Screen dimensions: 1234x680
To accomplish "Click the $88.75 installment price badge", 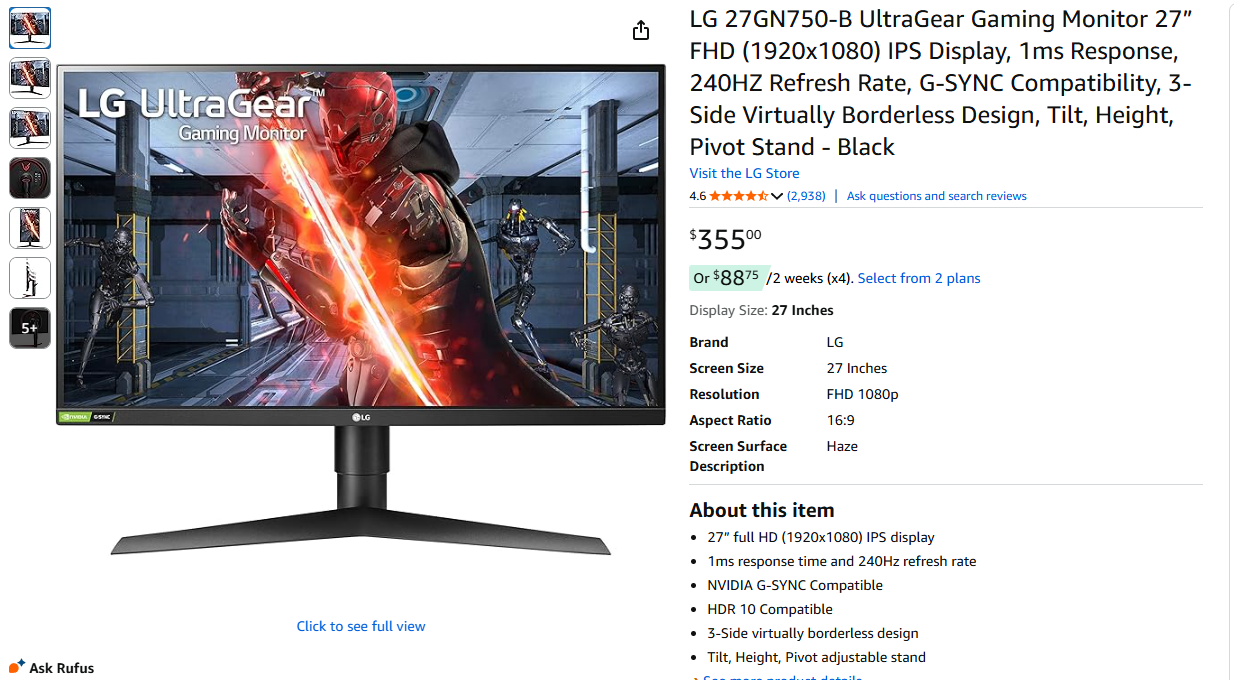I will tap(726, 278).
